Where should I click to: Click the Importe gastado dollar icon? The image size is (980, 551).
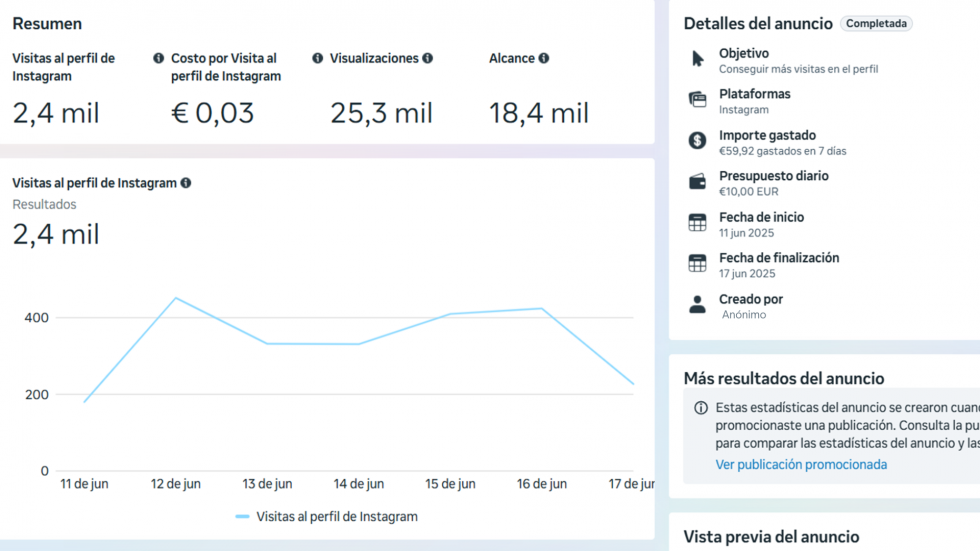click(x=698, y=141)
